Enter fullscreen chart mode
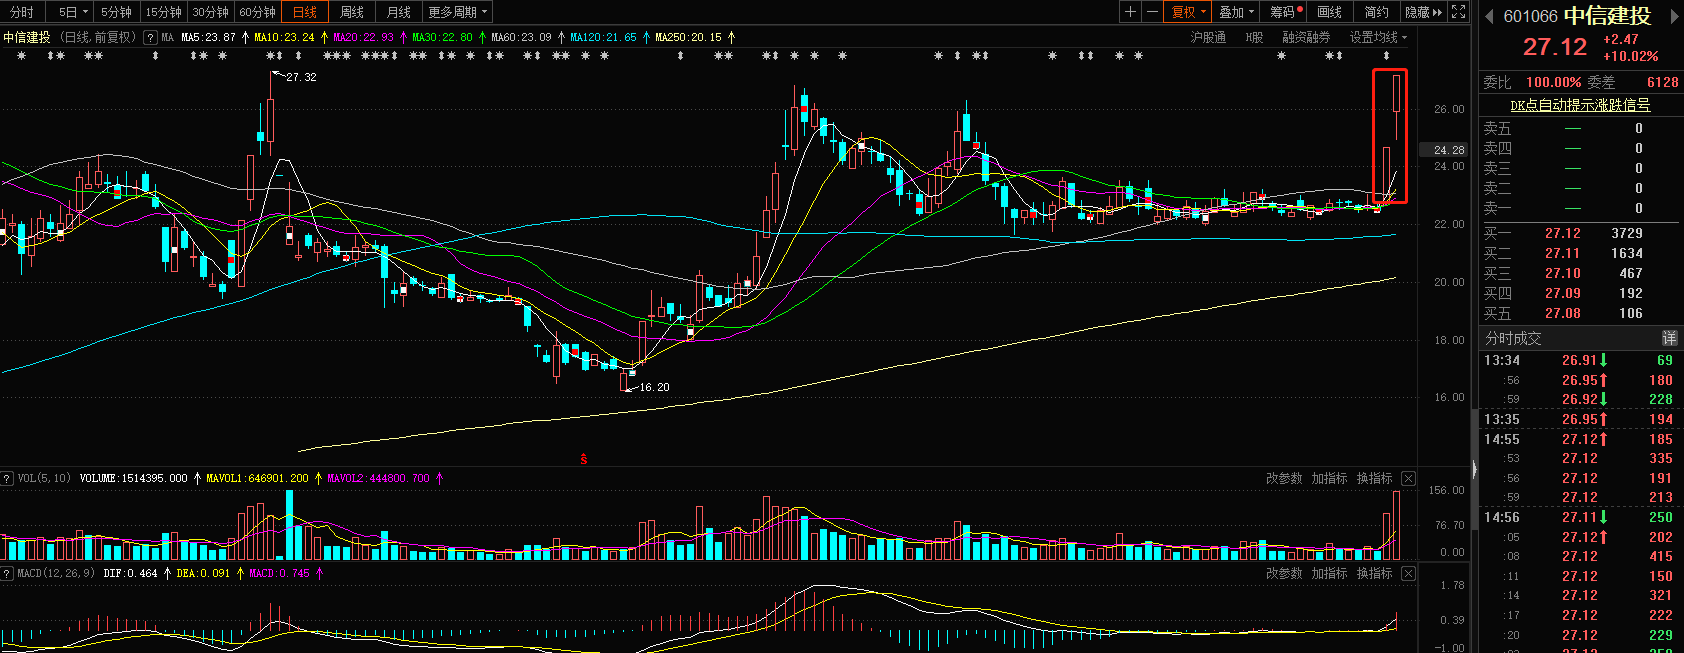 (x=1459, y=12)
